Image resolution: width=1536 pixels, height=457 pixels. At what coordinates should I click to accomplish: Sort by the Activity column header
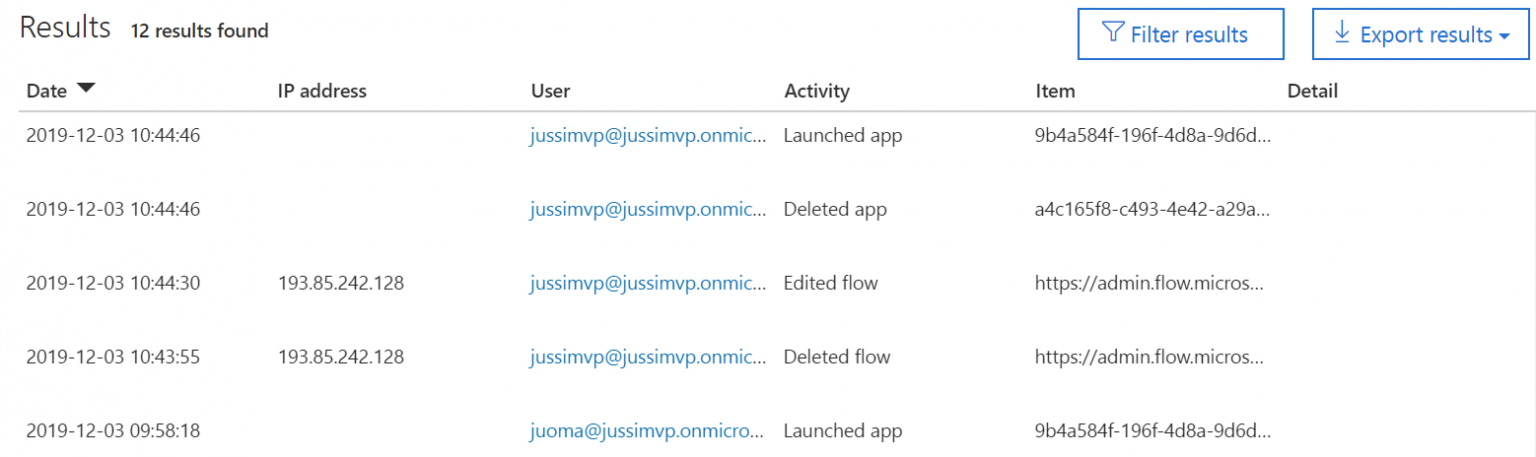tap(816, 91)
